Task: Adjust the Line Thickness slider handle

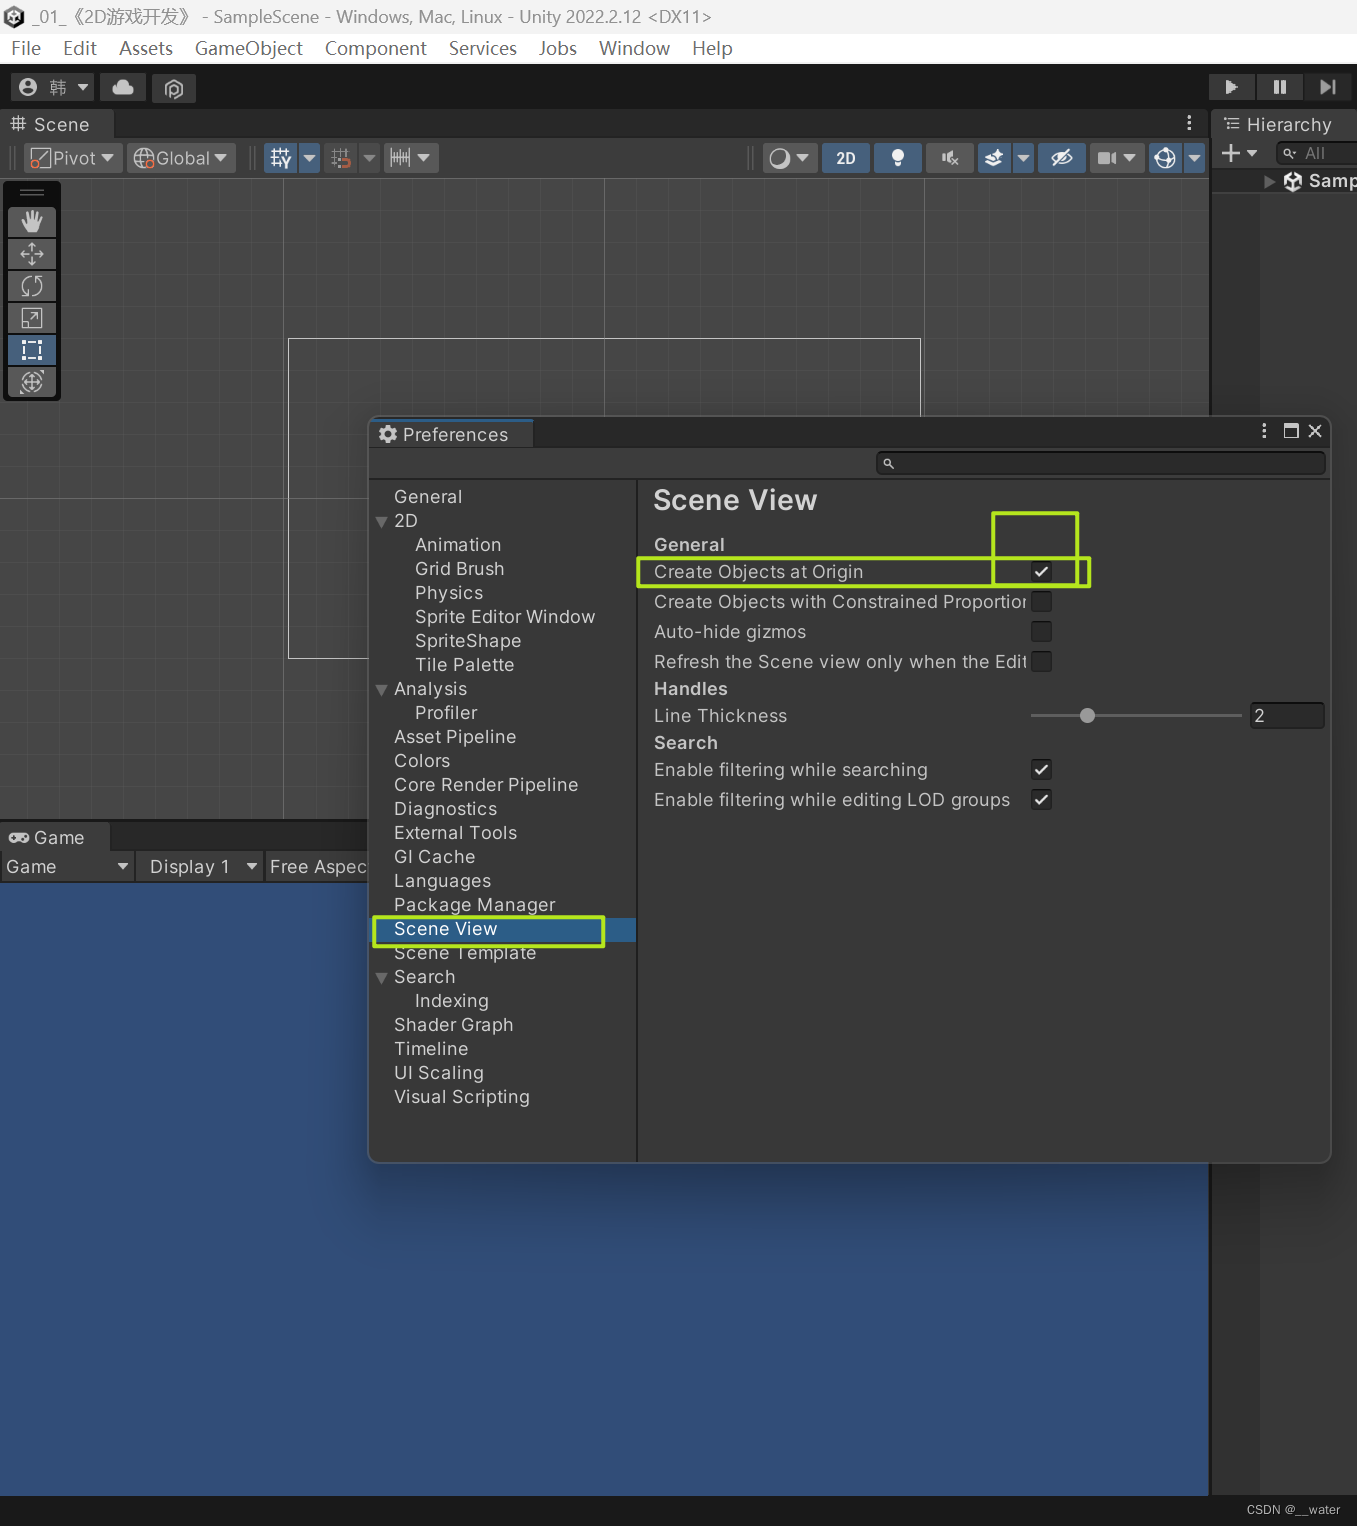Action: click(x=1087, y=715)
